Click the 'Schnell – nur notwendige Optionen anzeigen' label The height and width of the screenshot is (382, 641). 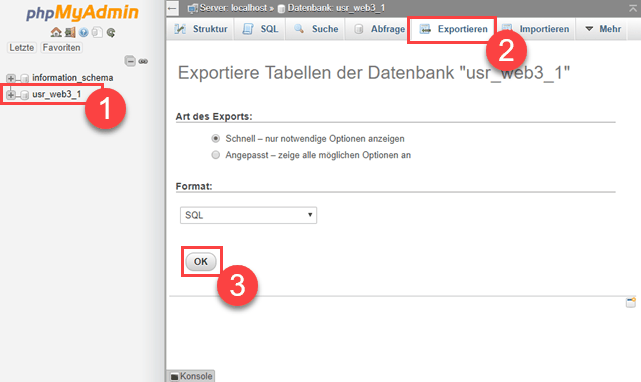[315, 139]
